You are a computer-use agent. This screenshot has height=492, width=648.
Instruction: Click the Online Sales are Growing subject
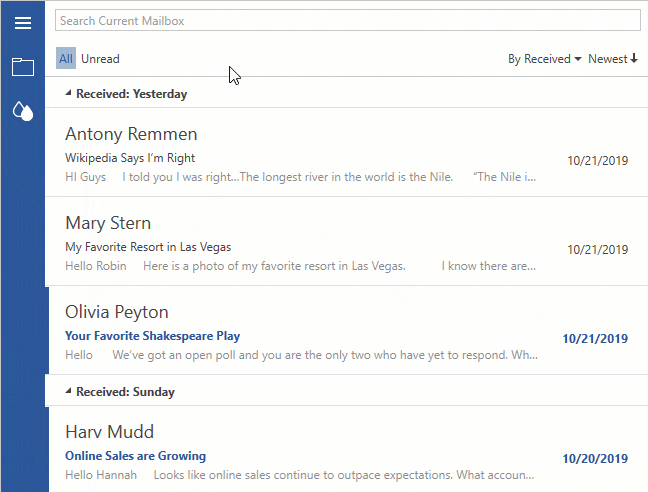click(x=135, y=456)
